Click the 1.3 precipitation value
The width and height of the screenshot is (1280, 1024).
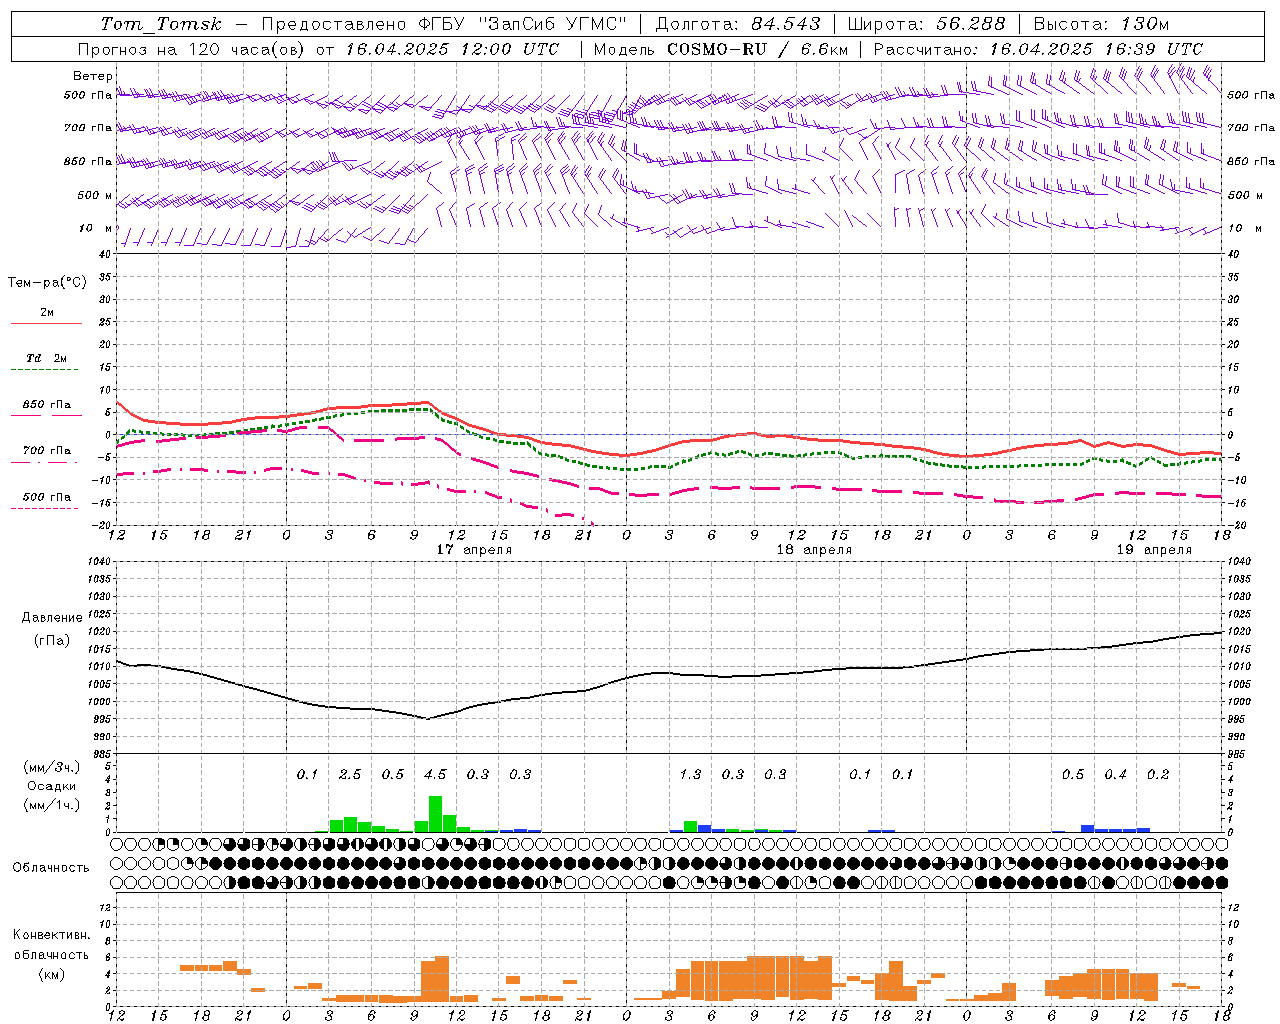[690, 775]
